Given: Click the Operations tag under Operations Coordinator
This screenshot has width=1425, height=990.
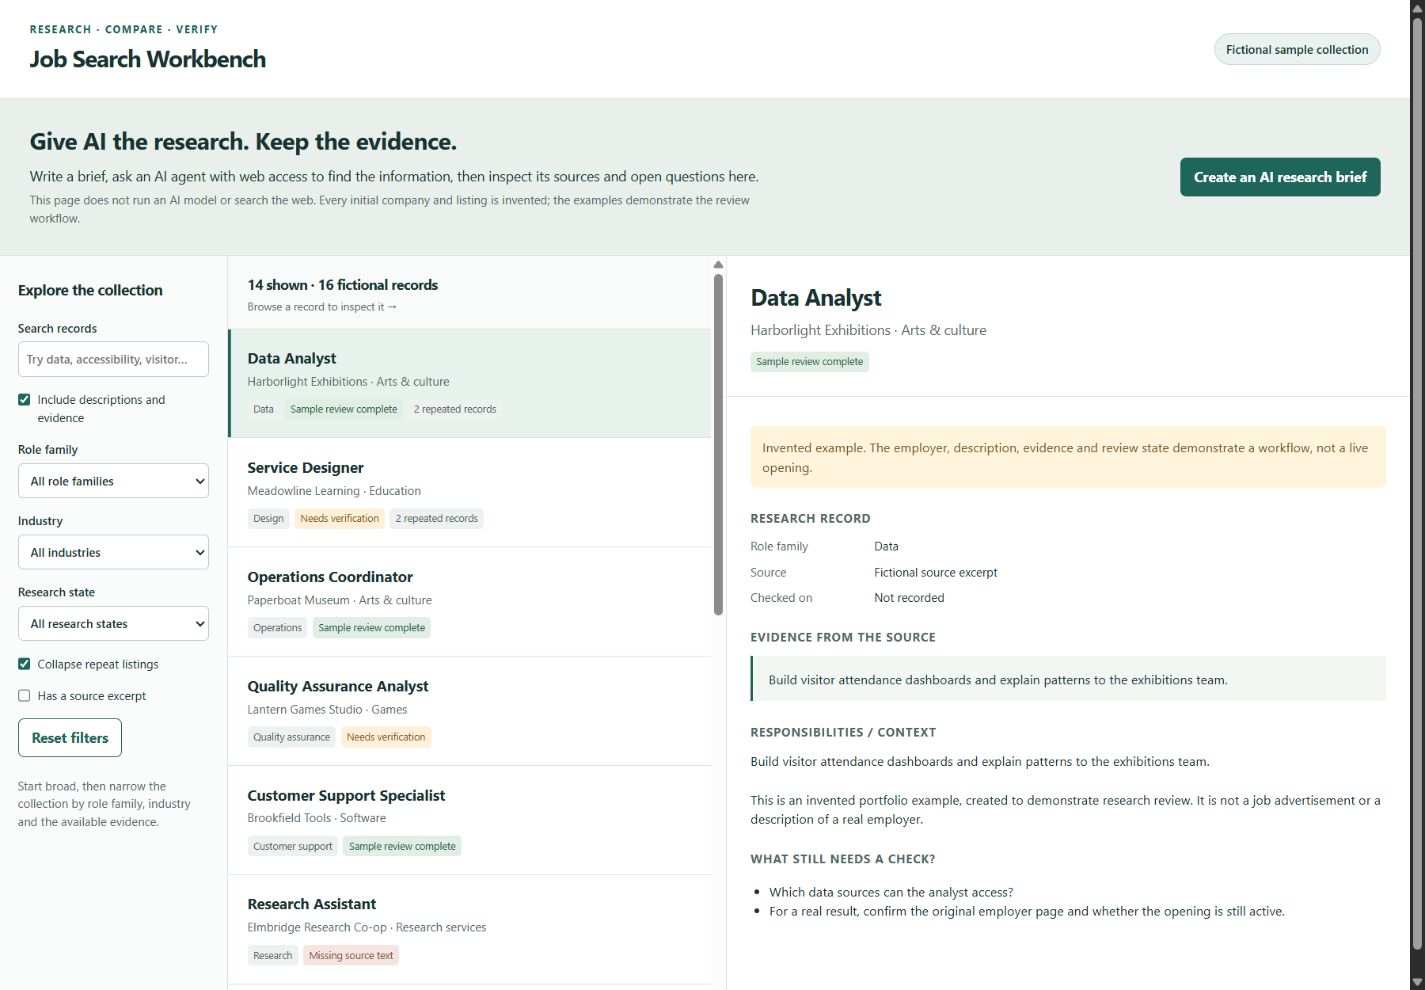Looking at the screenshot, I should [x=277, y=628].
